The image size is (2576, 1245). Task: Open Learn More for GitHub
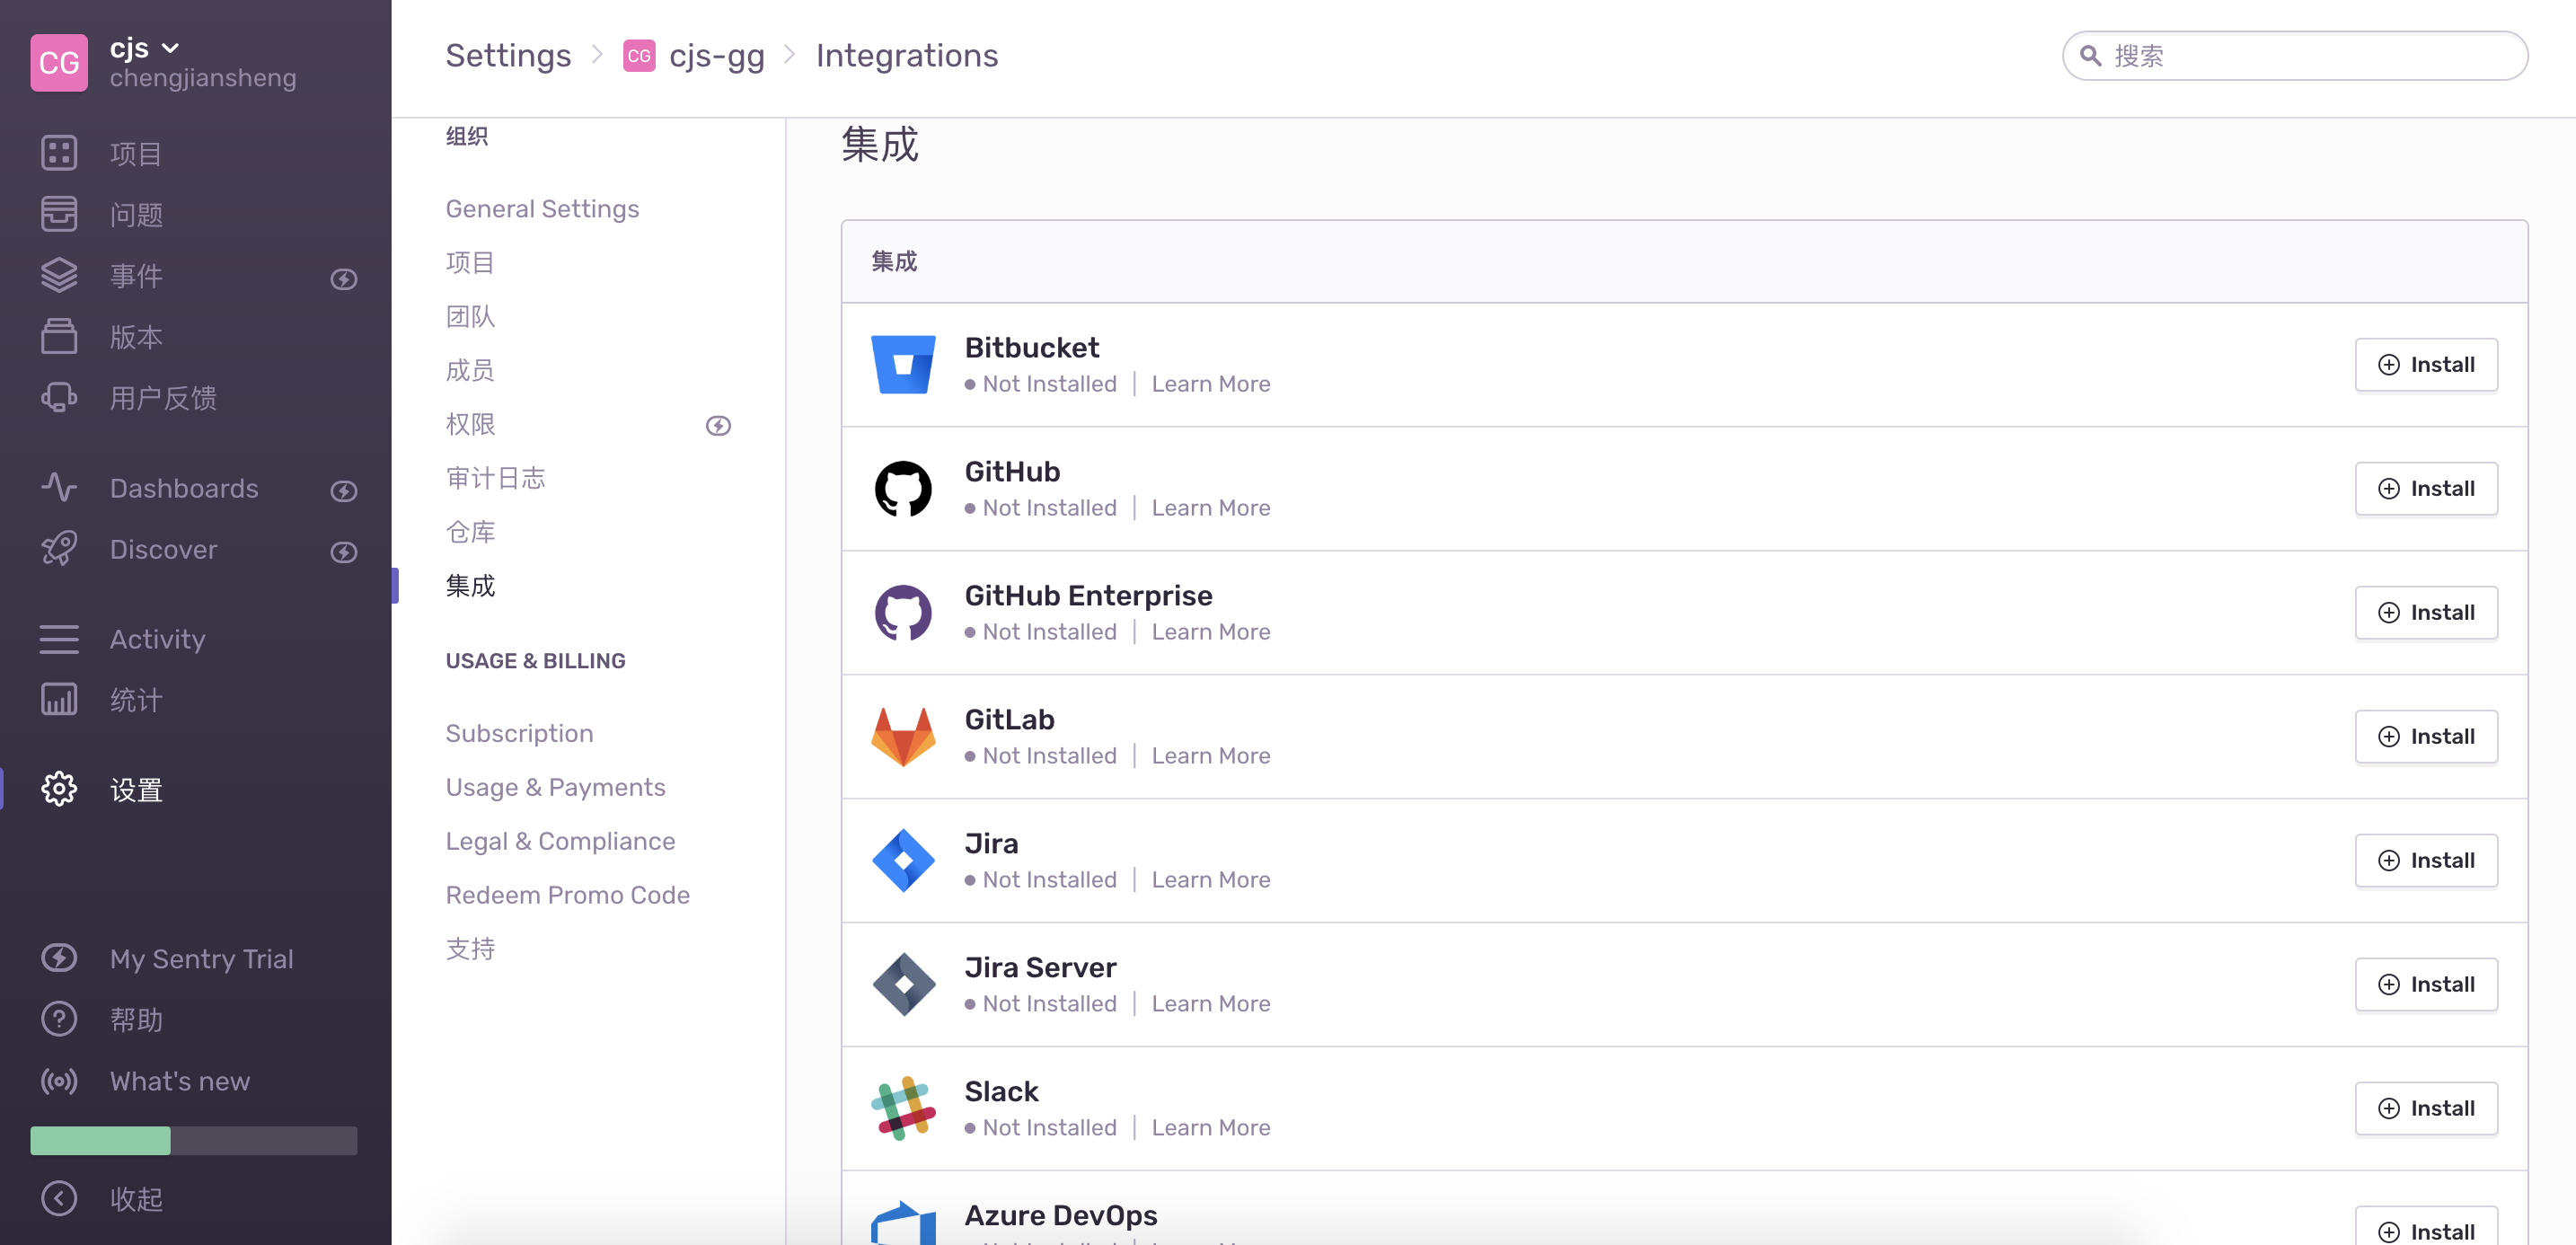(1210, 508)
